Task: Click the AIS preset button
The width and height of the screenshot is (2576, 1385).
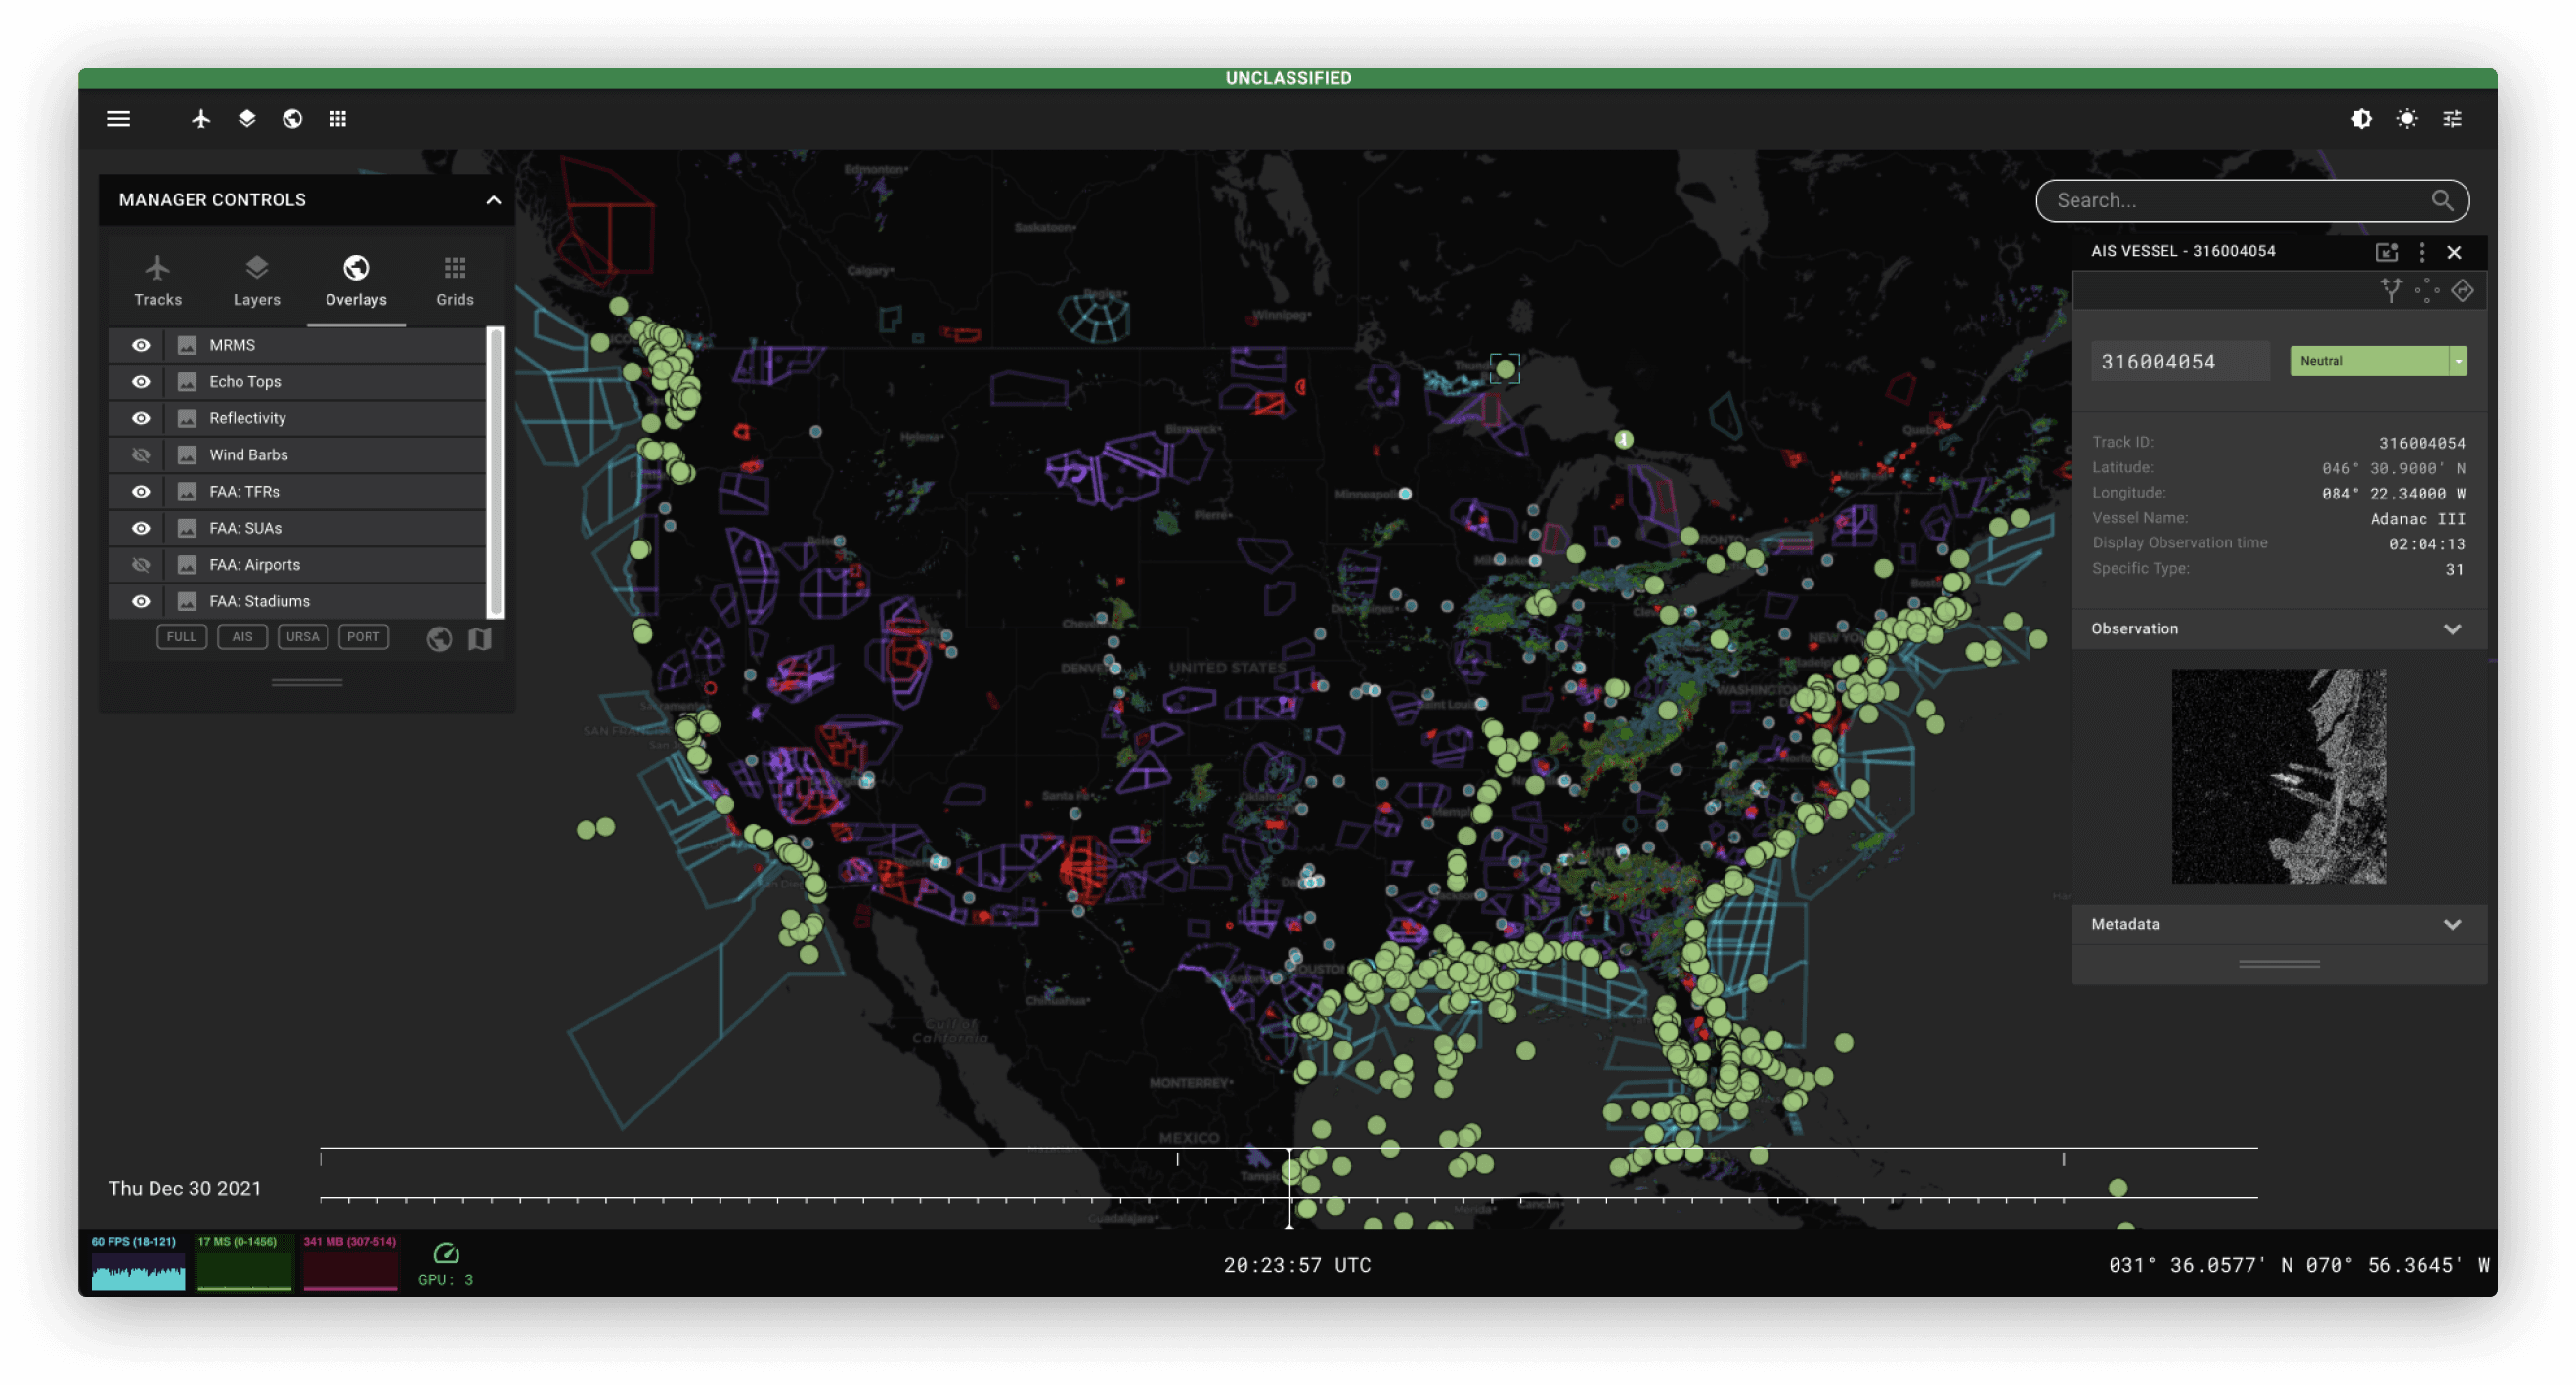Action: pos(242,637)
